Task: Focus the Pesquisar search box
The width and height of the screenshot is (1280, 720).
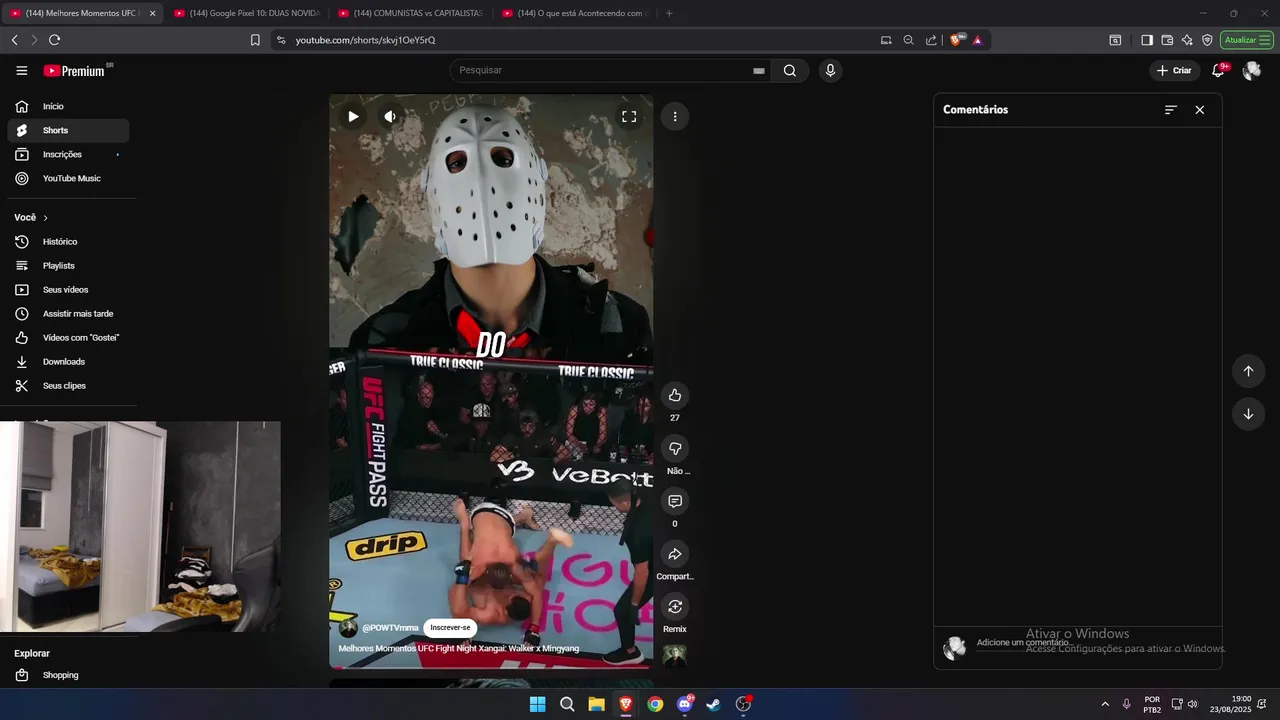Action: [610, 70]
